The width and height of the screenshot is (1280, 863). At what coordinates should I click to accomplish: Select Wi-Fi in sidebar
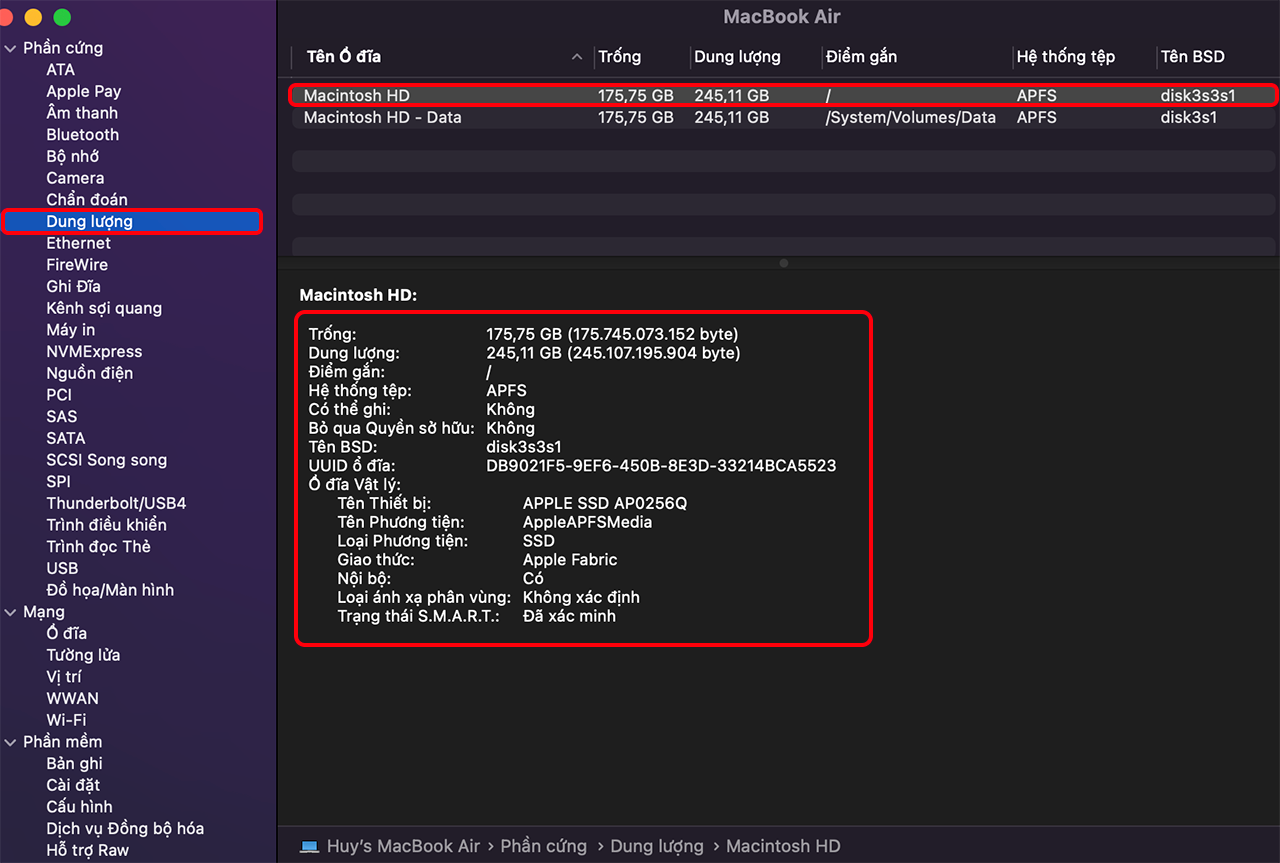[x=66, y=720]
